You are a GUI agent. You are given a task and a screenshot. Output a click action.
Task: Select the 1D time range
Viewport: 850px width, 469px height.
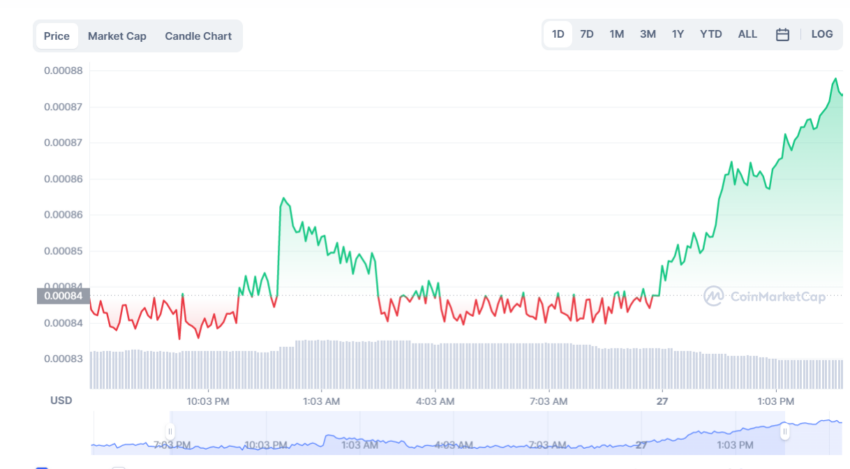(558, 34)
